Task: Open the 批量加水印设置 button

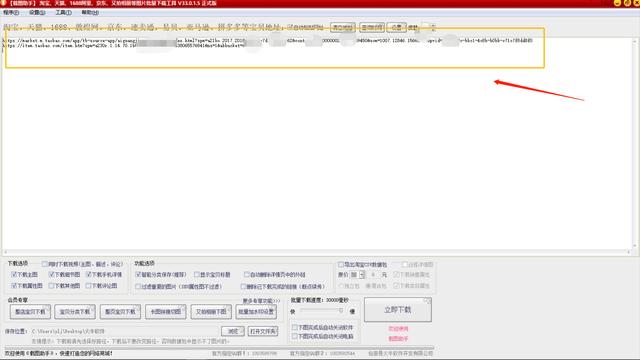Action: coord(256,312)
